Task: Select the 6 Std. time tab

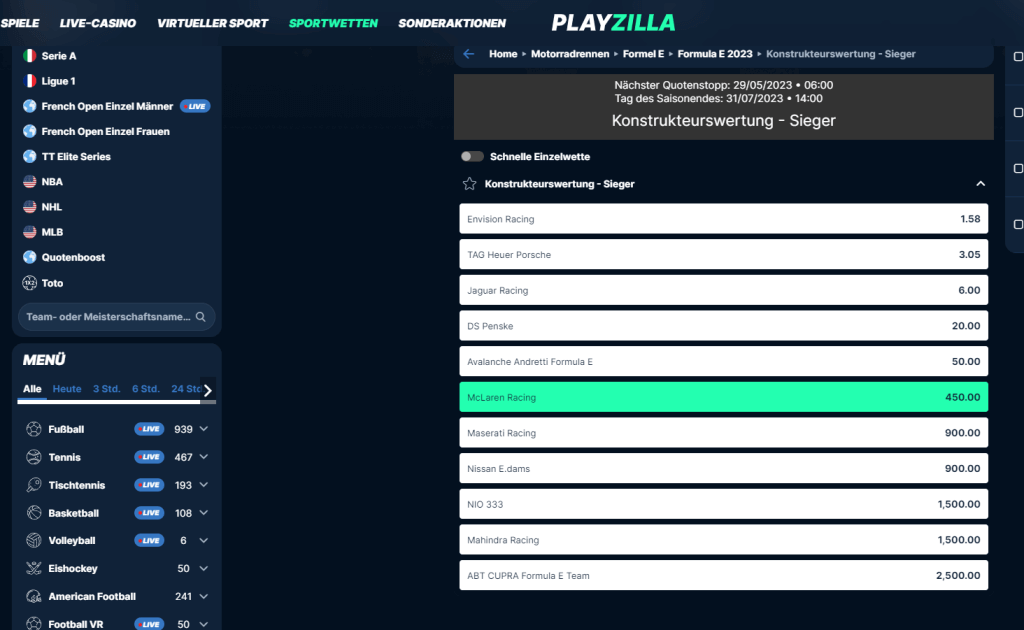Action: tap(146, 388)
